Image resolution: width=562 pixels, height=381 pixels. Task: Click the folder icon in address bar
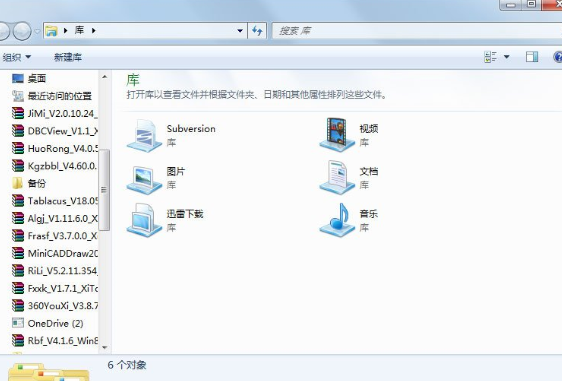coord(52,31)
